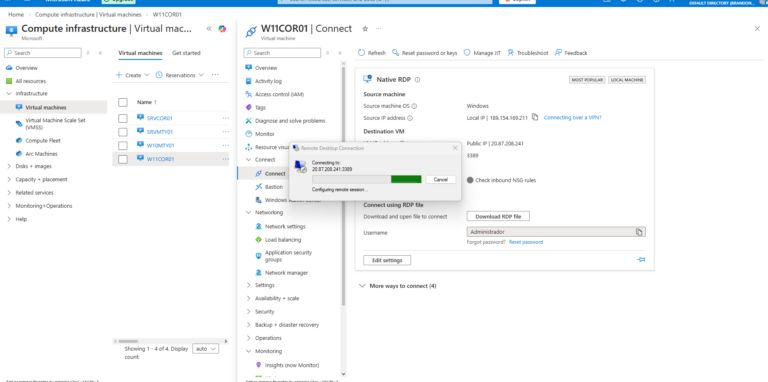Image resolution: width=768 pixels, height=382 pixels.
Task: Click Download RDP file button
Action: 498,216
